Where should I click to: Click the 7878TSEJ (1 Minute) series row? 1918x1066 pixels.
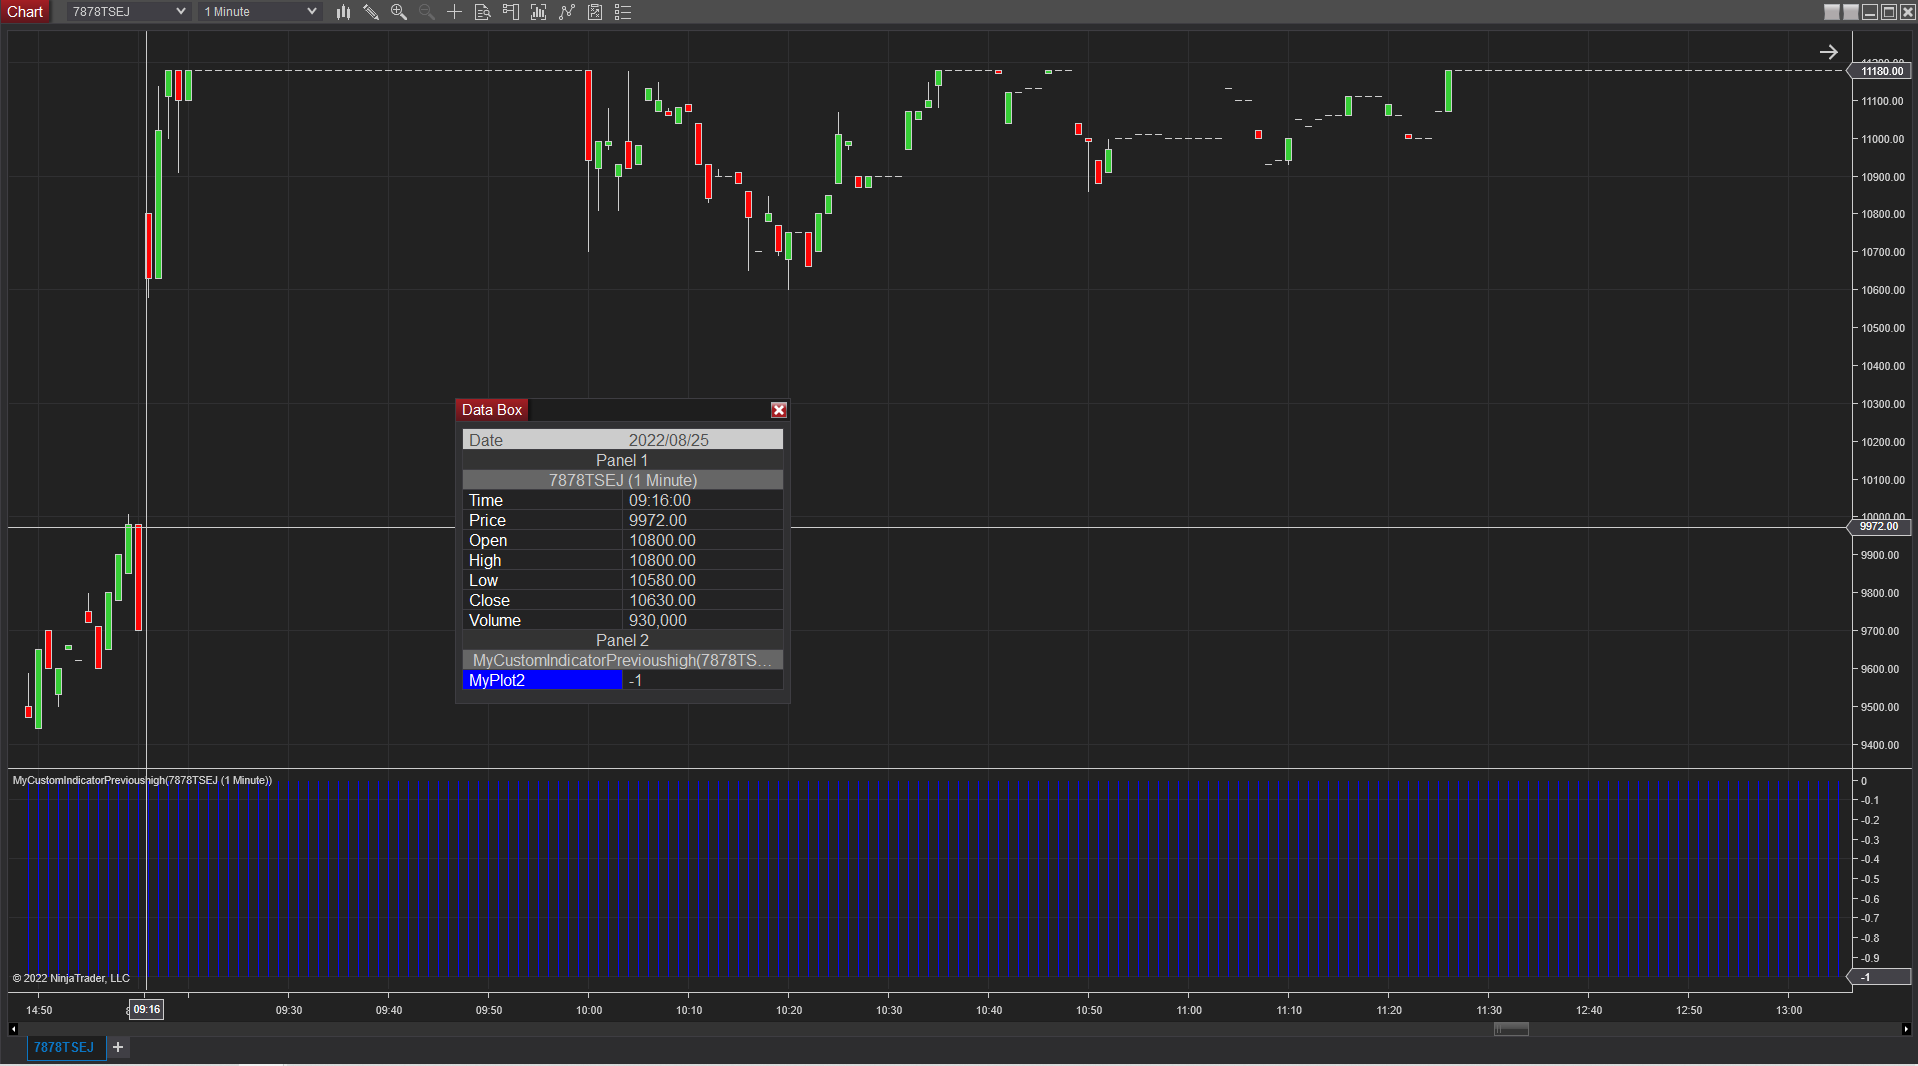(622, 480)
